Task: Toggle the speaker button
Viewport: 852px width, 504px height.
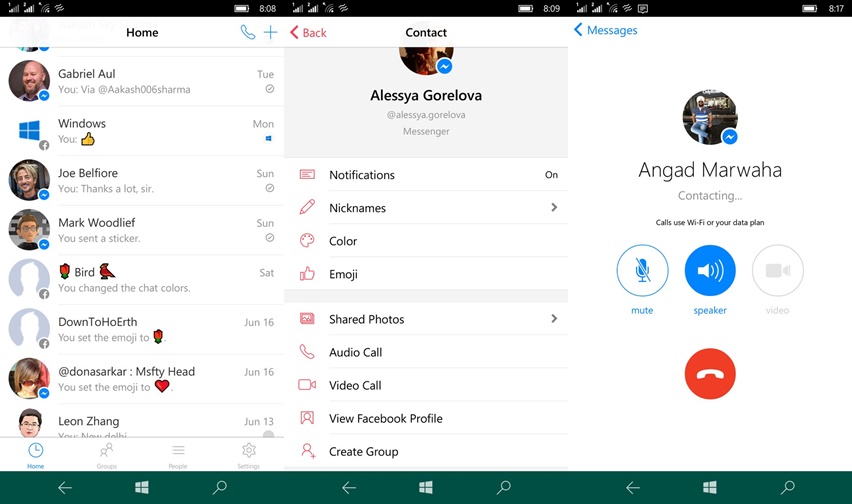Action: coord(710,270)
